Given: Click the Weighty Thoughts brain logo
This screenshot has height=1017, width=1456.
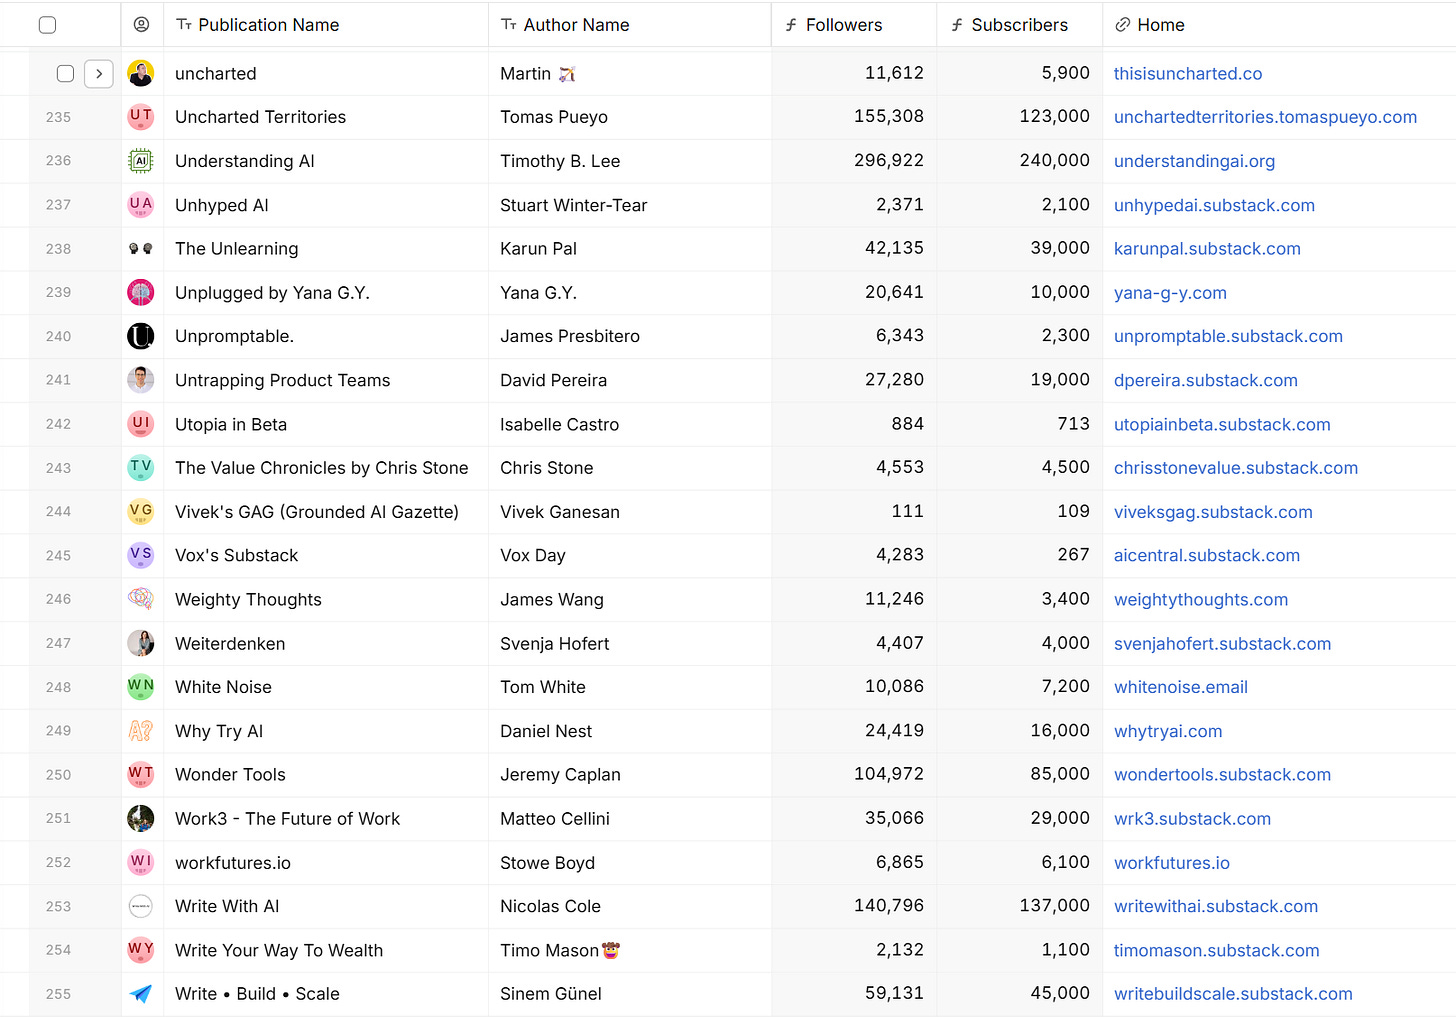Looking at the screenshot, I should pyautogui.click(x=141, y=599).
